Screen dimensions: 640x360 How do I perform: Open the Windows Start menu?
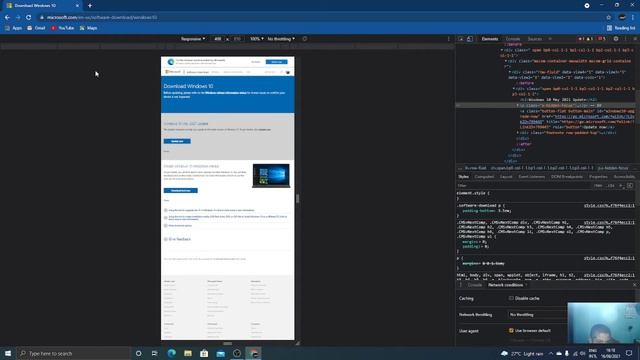tap(8, 353)
